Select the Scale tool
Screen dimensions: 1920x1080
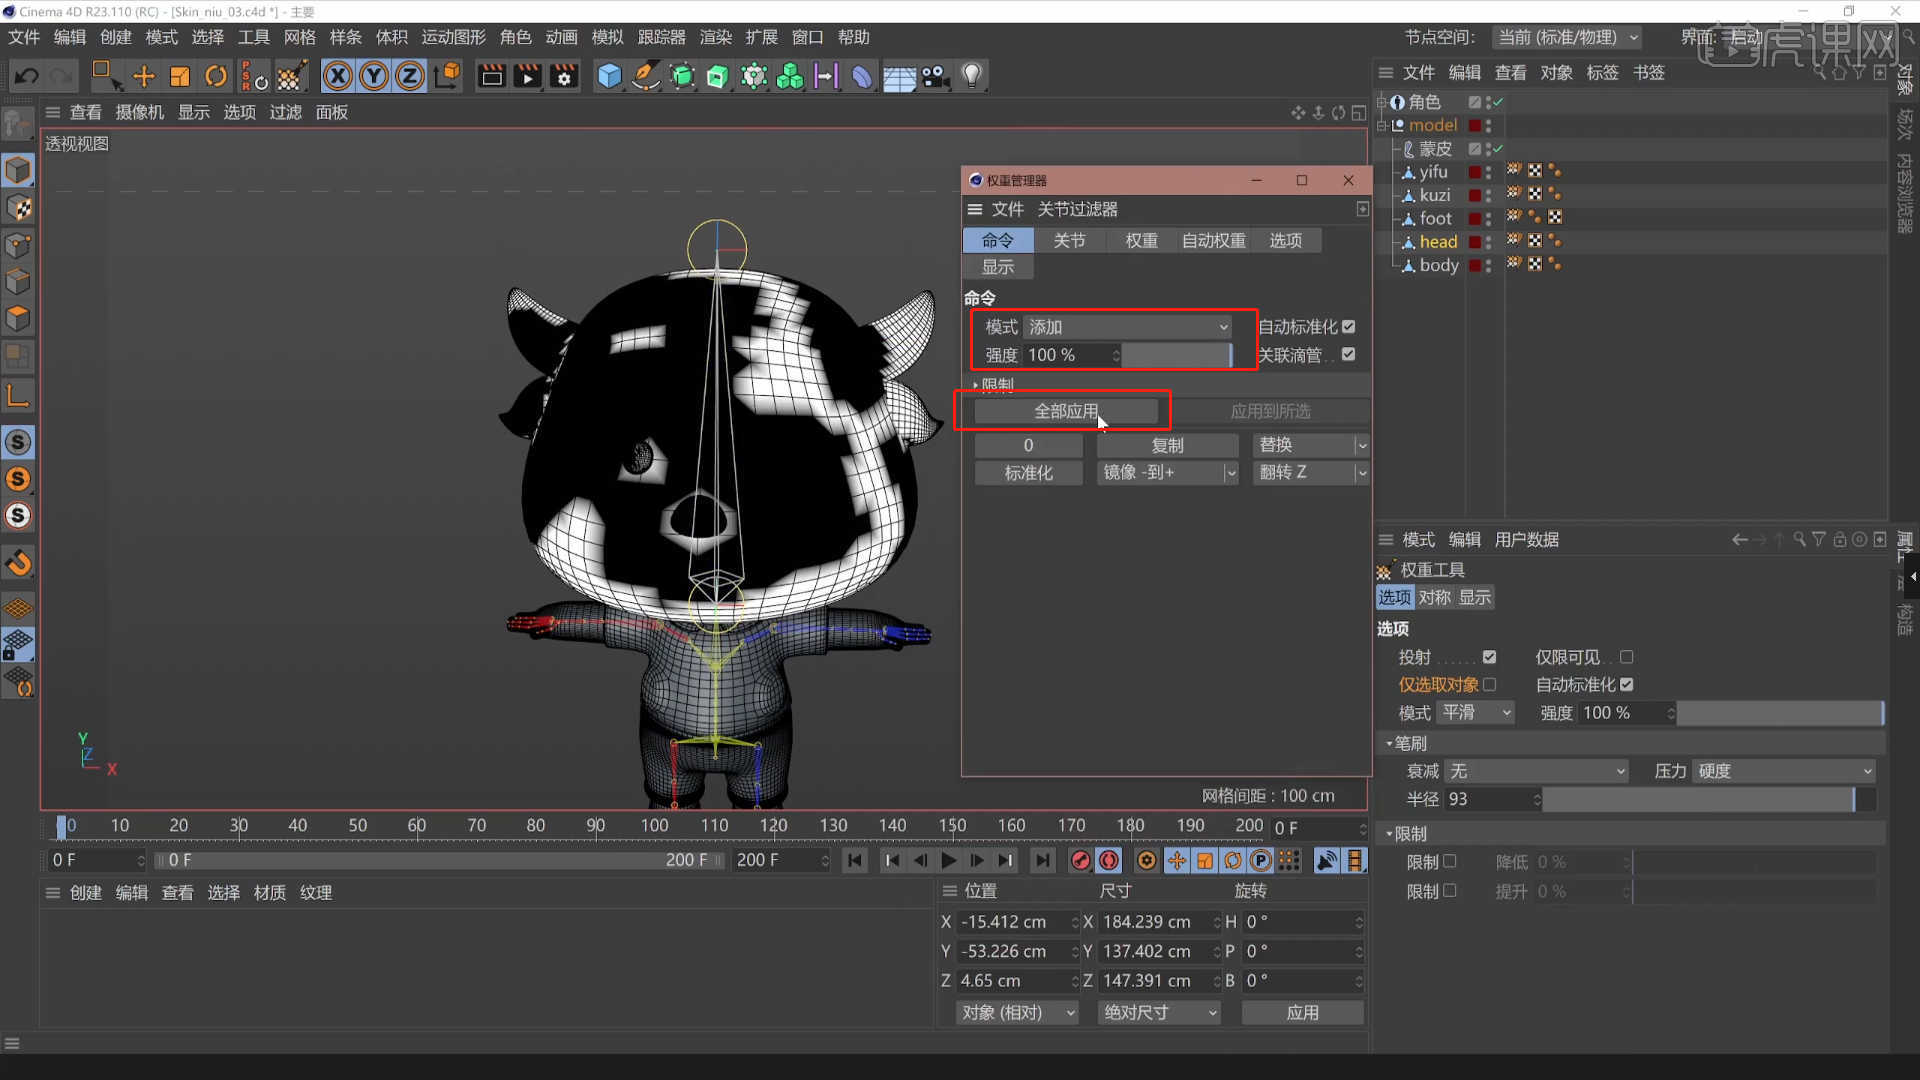(x=179, y=75)
